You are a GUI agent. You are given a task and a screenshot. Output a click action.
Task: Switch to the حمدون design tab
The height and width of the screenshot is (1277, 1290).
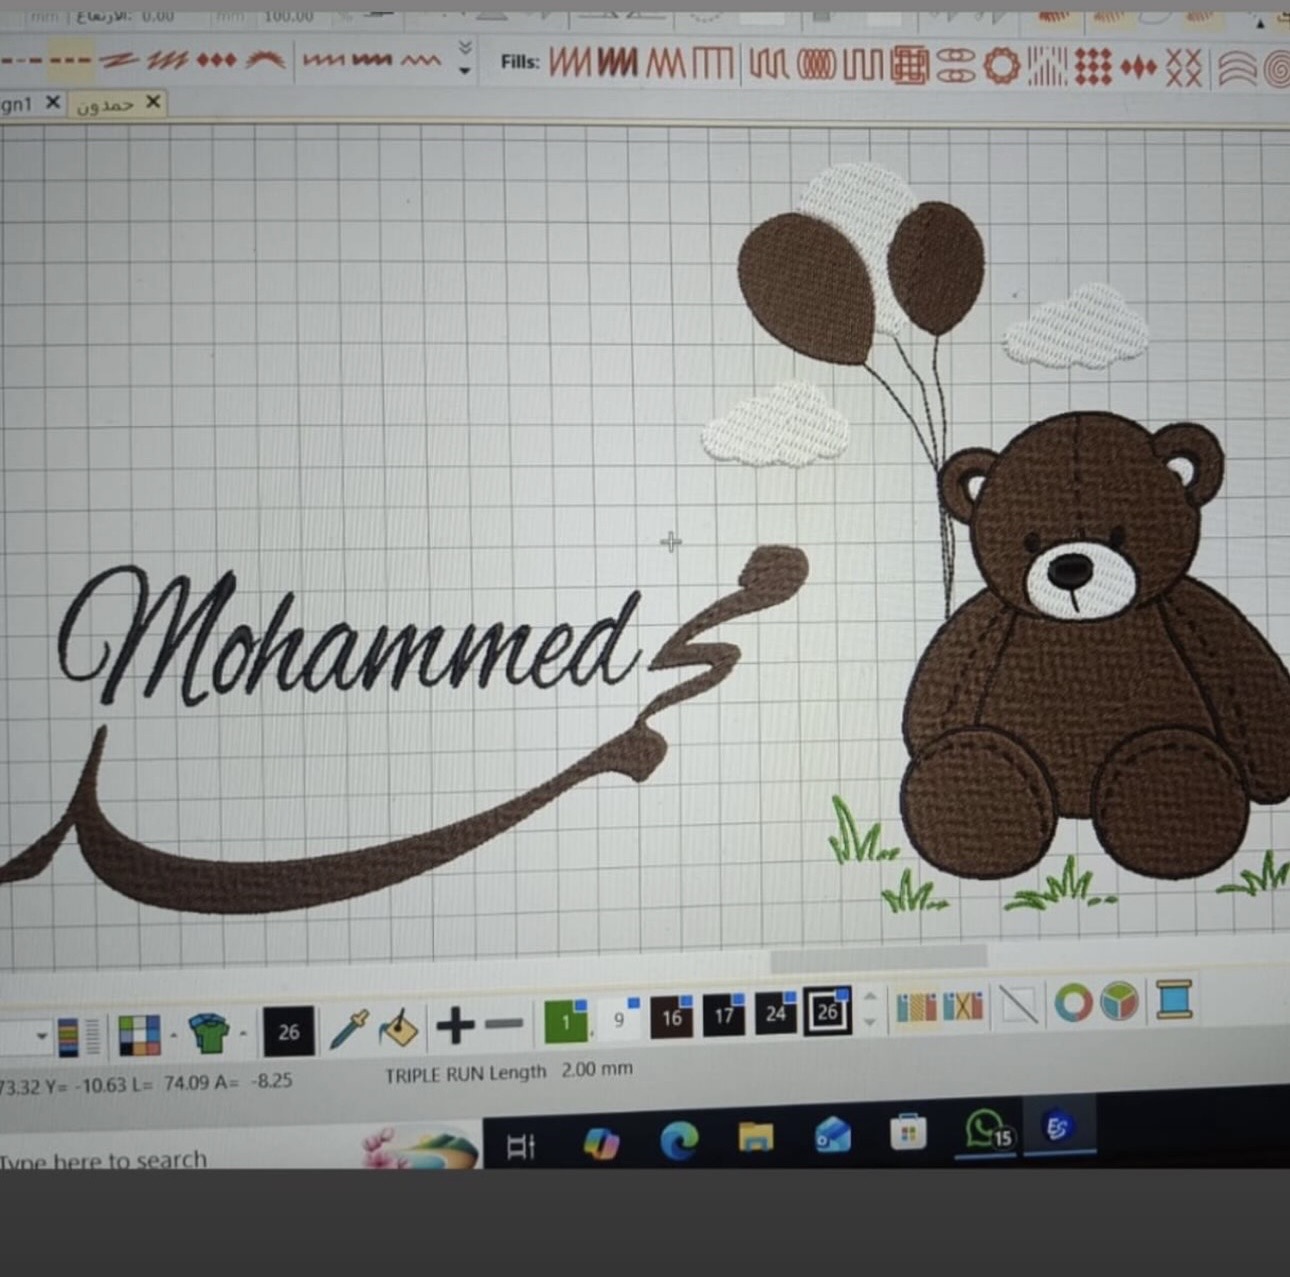[x=105, y=105]
